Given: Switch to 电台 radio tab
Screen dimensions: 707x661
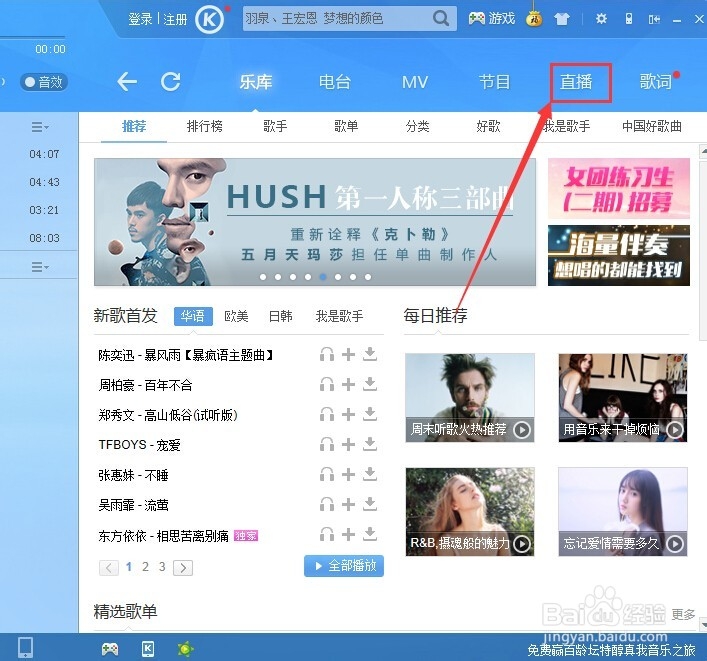Looking at the screenshot, I should pyautogui.click(x=335, y=82).
